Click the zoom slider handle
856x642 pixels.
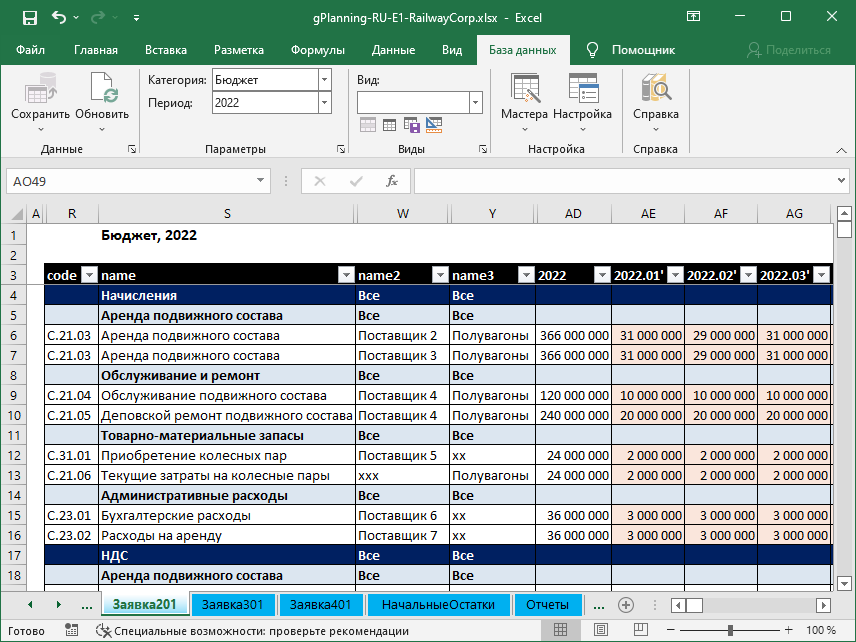730,630
